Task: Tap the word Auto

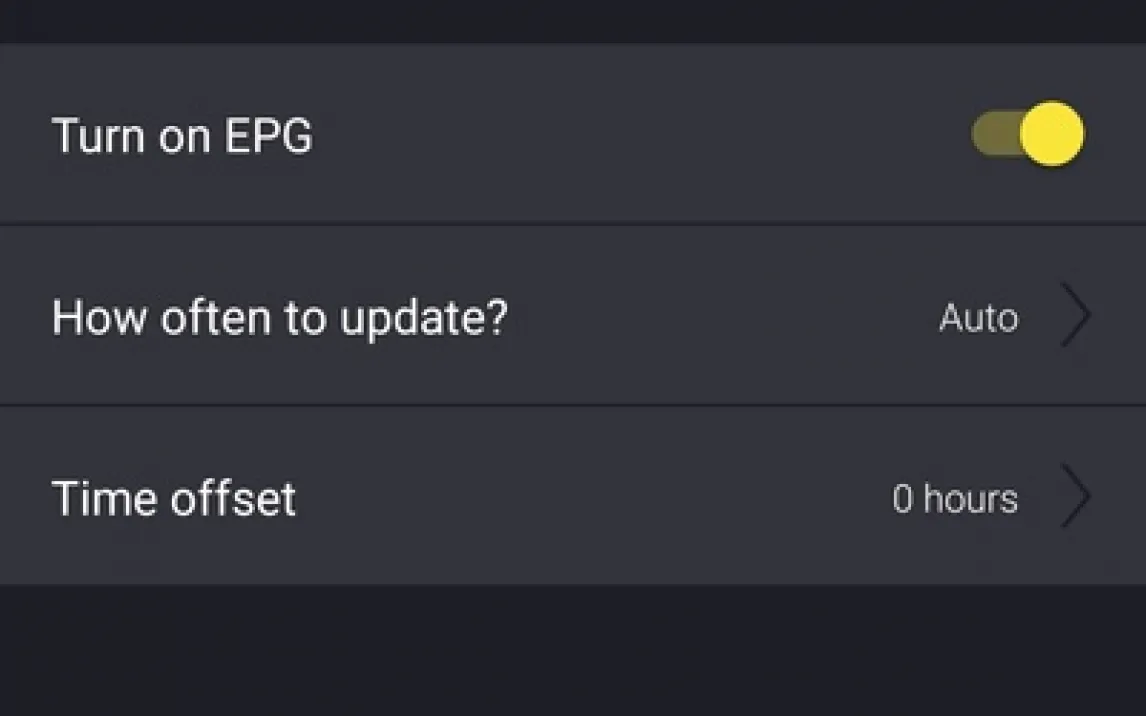Action: 978,318
